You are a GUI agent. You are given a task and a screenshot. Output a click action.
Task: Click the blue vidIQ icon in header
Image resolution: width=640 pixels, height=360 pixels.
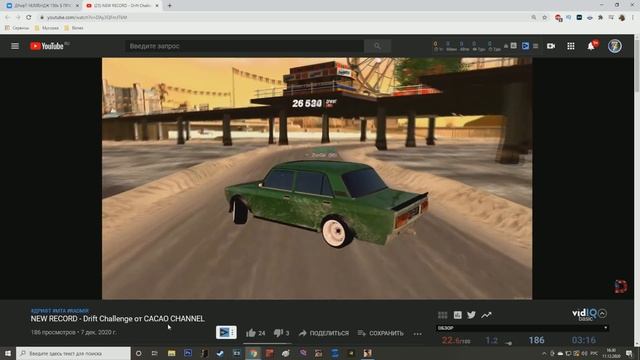(x=525, y=46)
